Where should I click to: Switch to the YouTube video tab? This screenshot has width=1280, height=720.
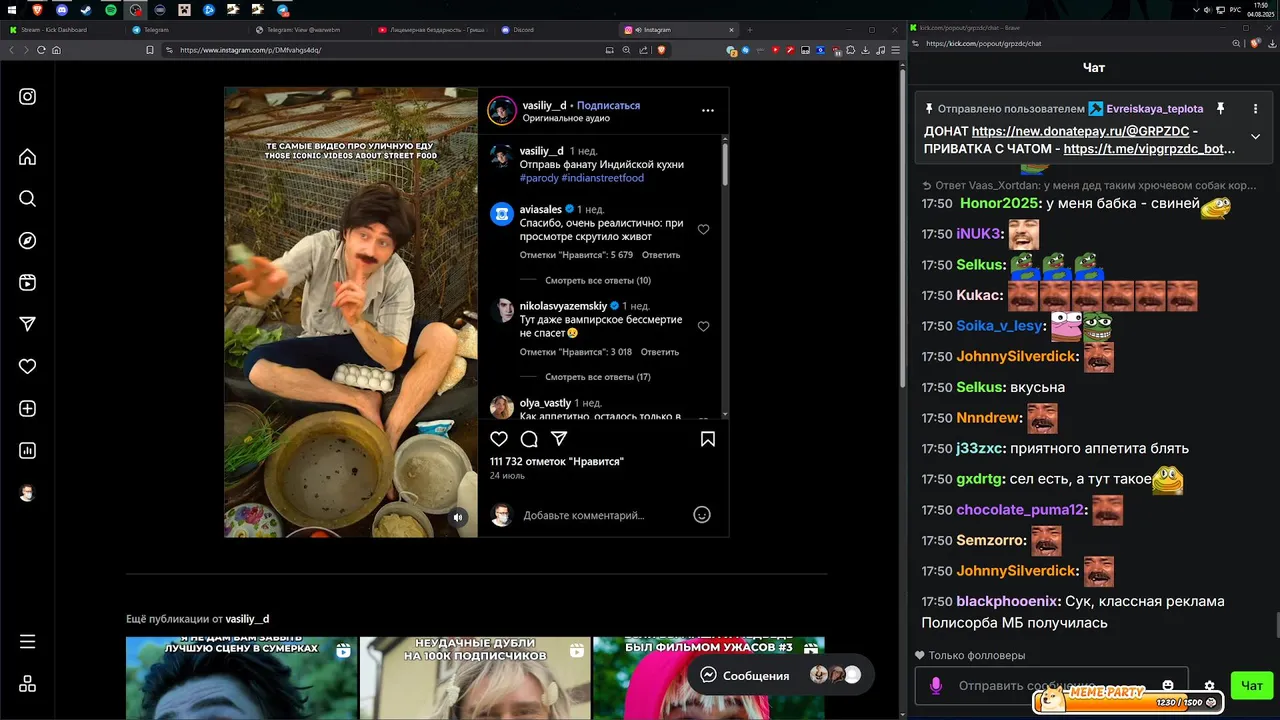432,30
